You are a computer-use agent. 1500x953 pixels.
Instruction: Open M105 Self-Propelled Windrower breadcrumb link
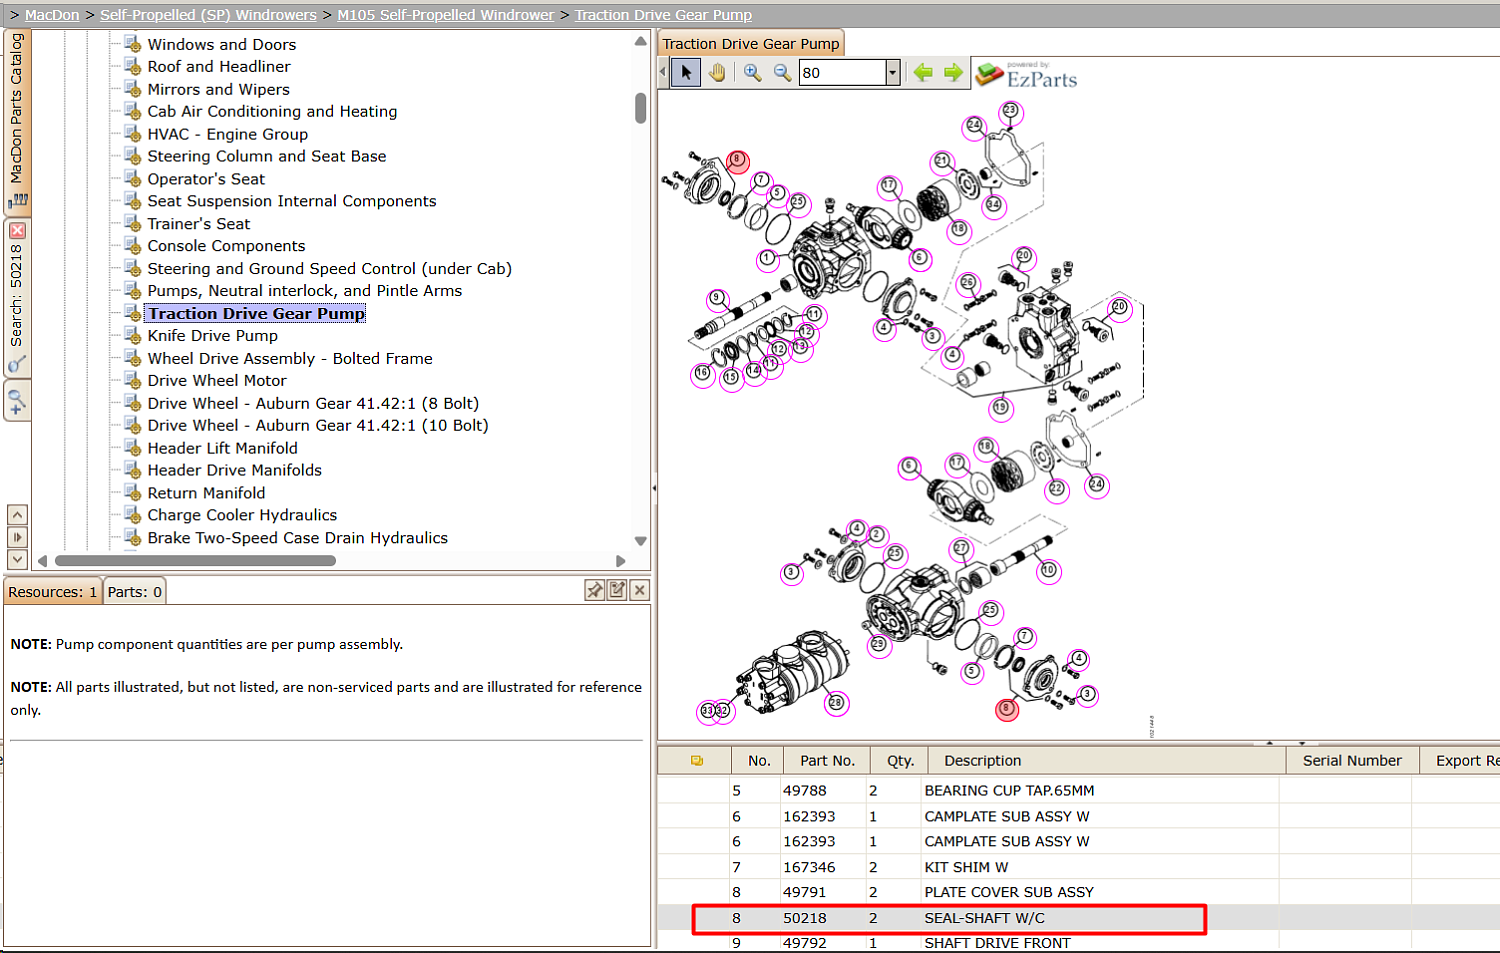point(446,15)
